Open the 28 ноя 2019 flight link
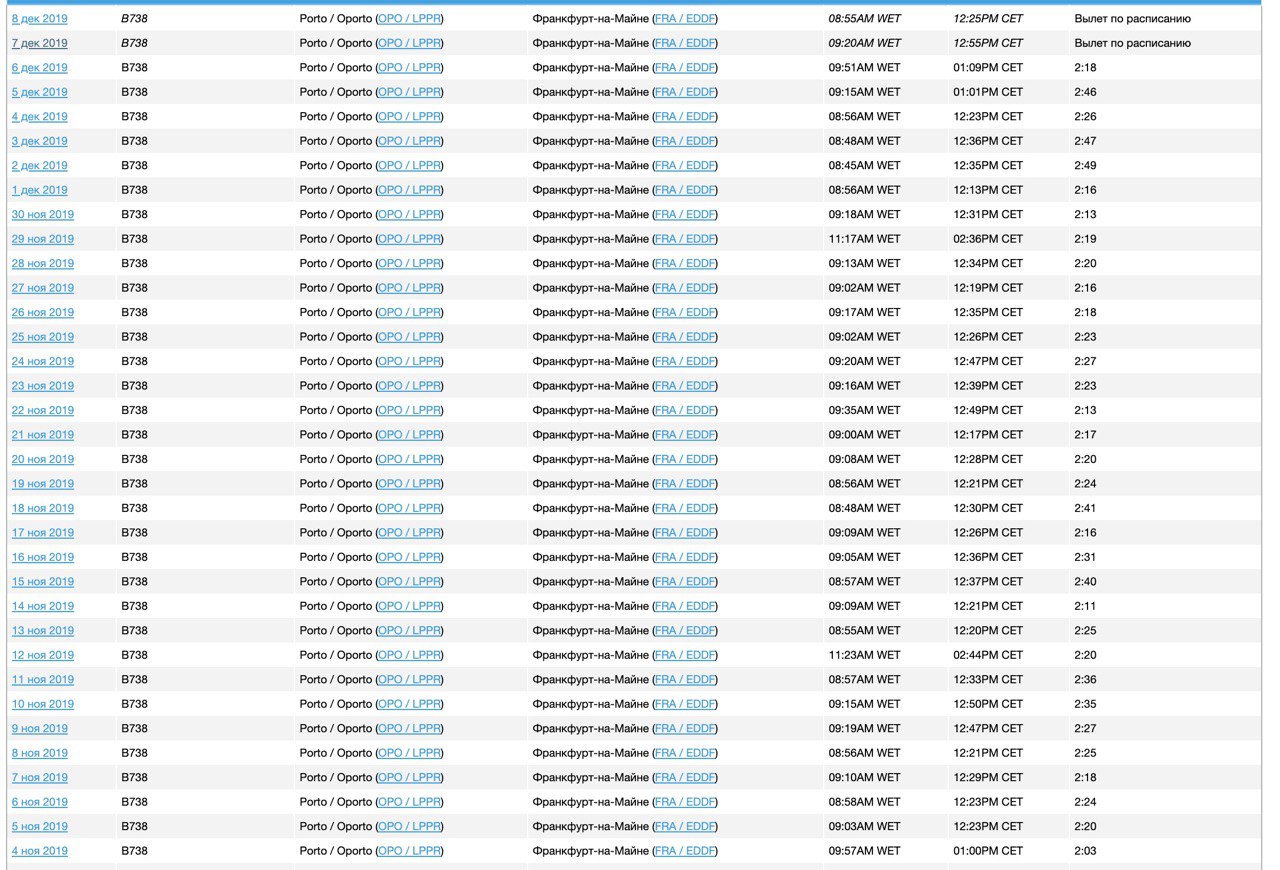The image size is (1280, 870). click(43, 264)
